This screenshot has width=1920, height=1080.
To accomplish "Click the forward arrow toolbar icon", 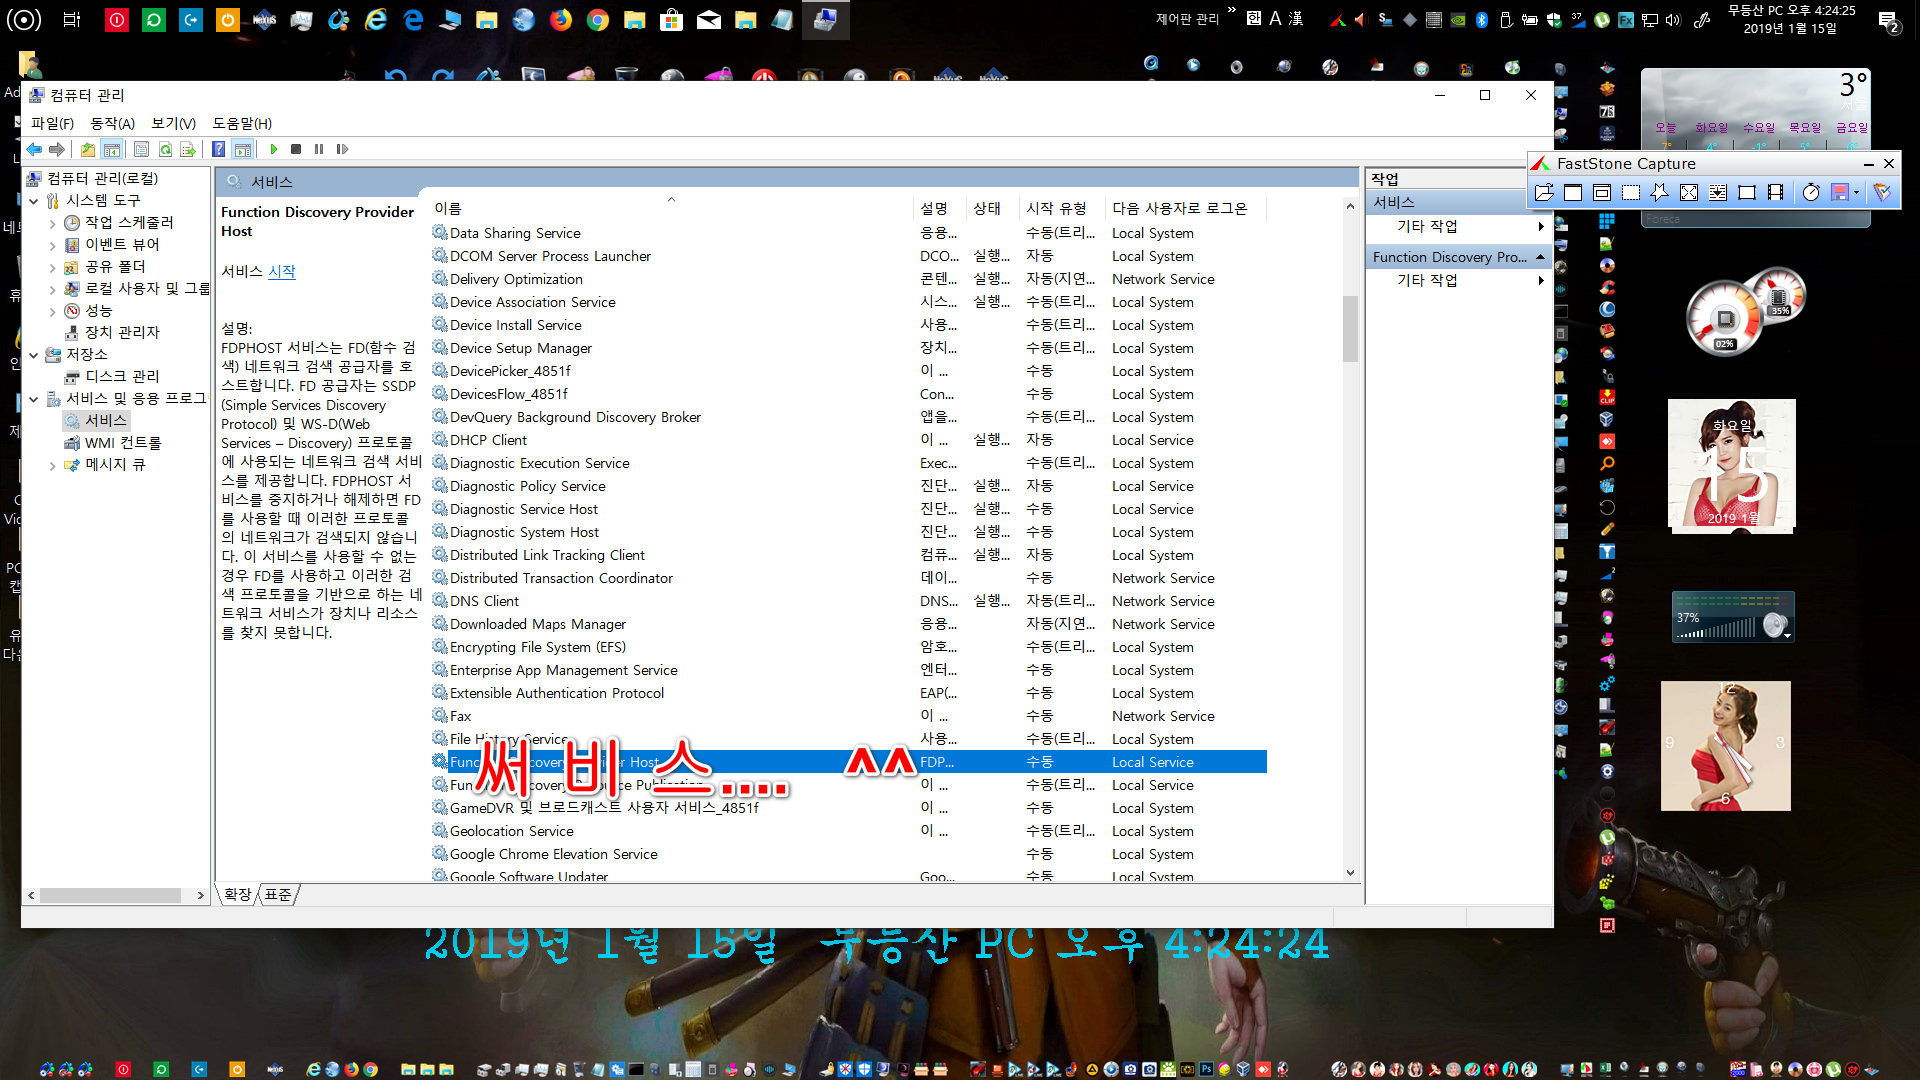I will pyautogui.click(x=57, y=149).
